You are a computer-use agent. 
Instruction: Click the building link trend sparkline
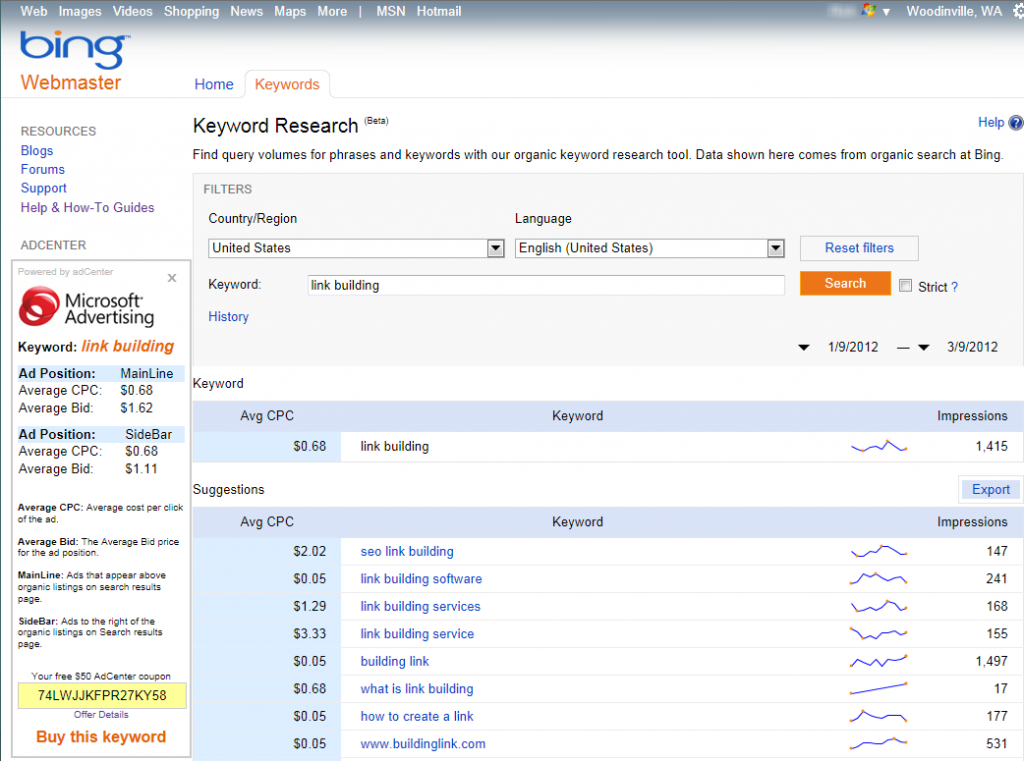878,661
